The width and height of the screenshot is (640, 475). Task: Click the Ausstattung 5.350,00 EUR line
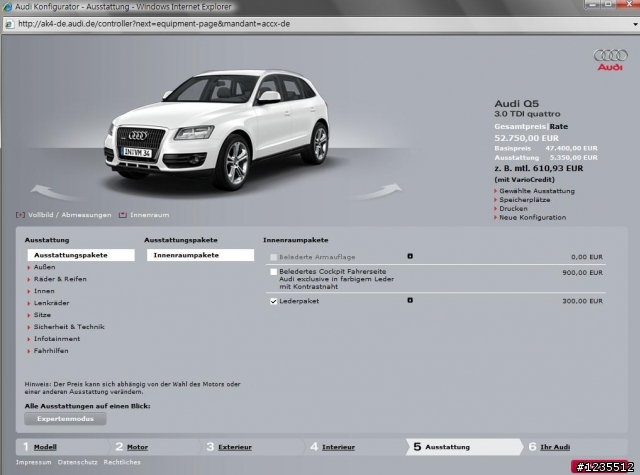pos(546,158)
